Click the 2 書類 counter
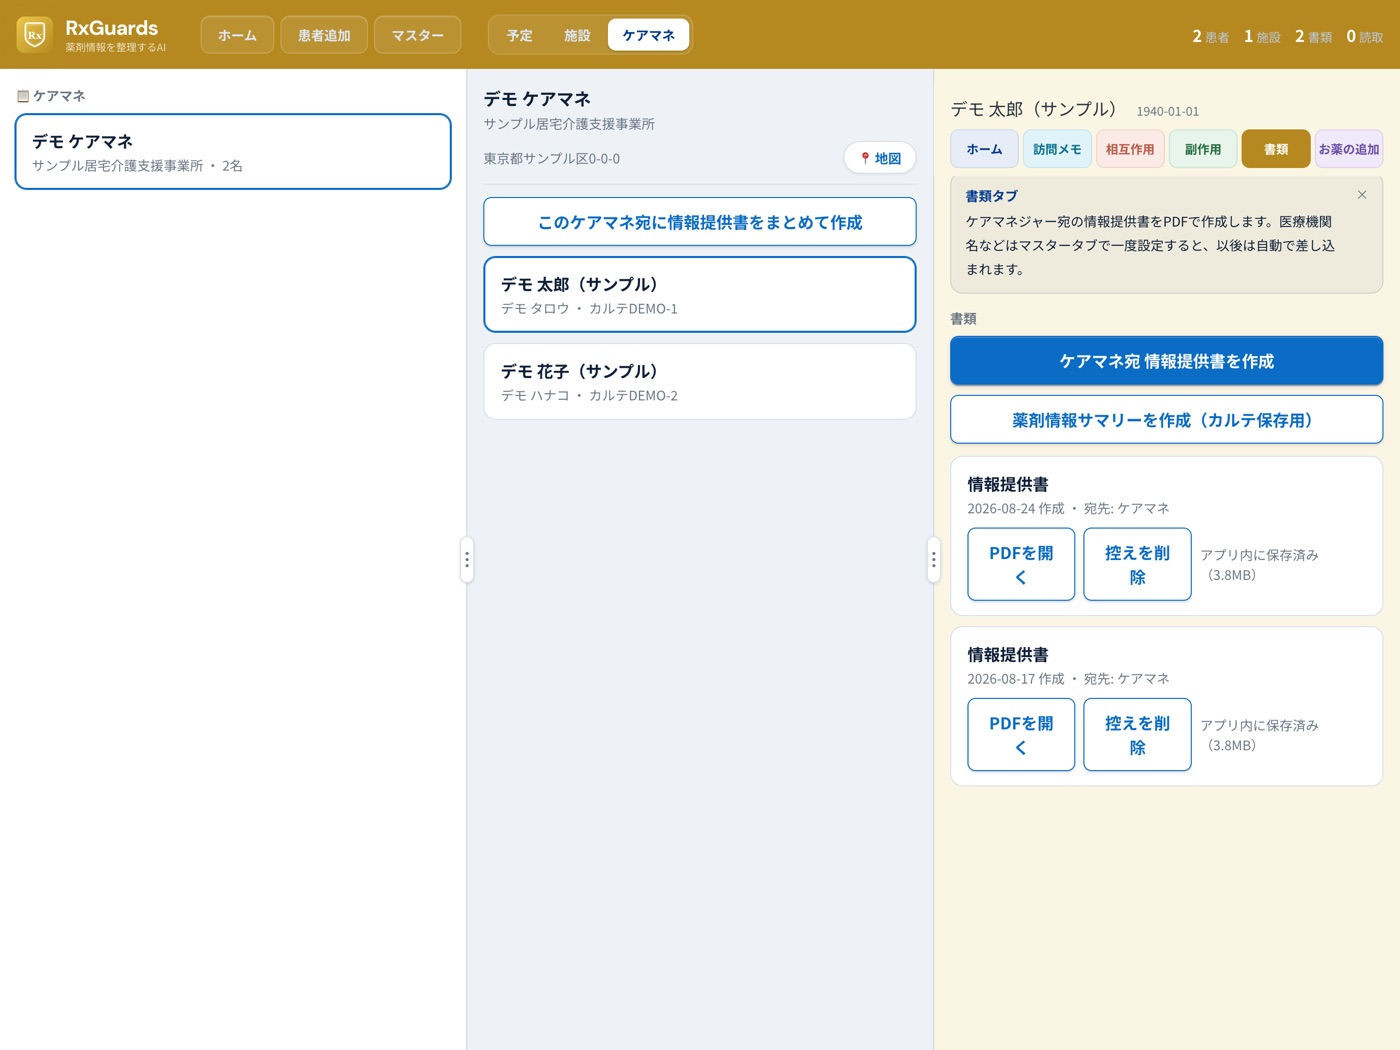The width and height of the screenshot is (1400, 1050). pyautogui.click(x=1313, y=36)
